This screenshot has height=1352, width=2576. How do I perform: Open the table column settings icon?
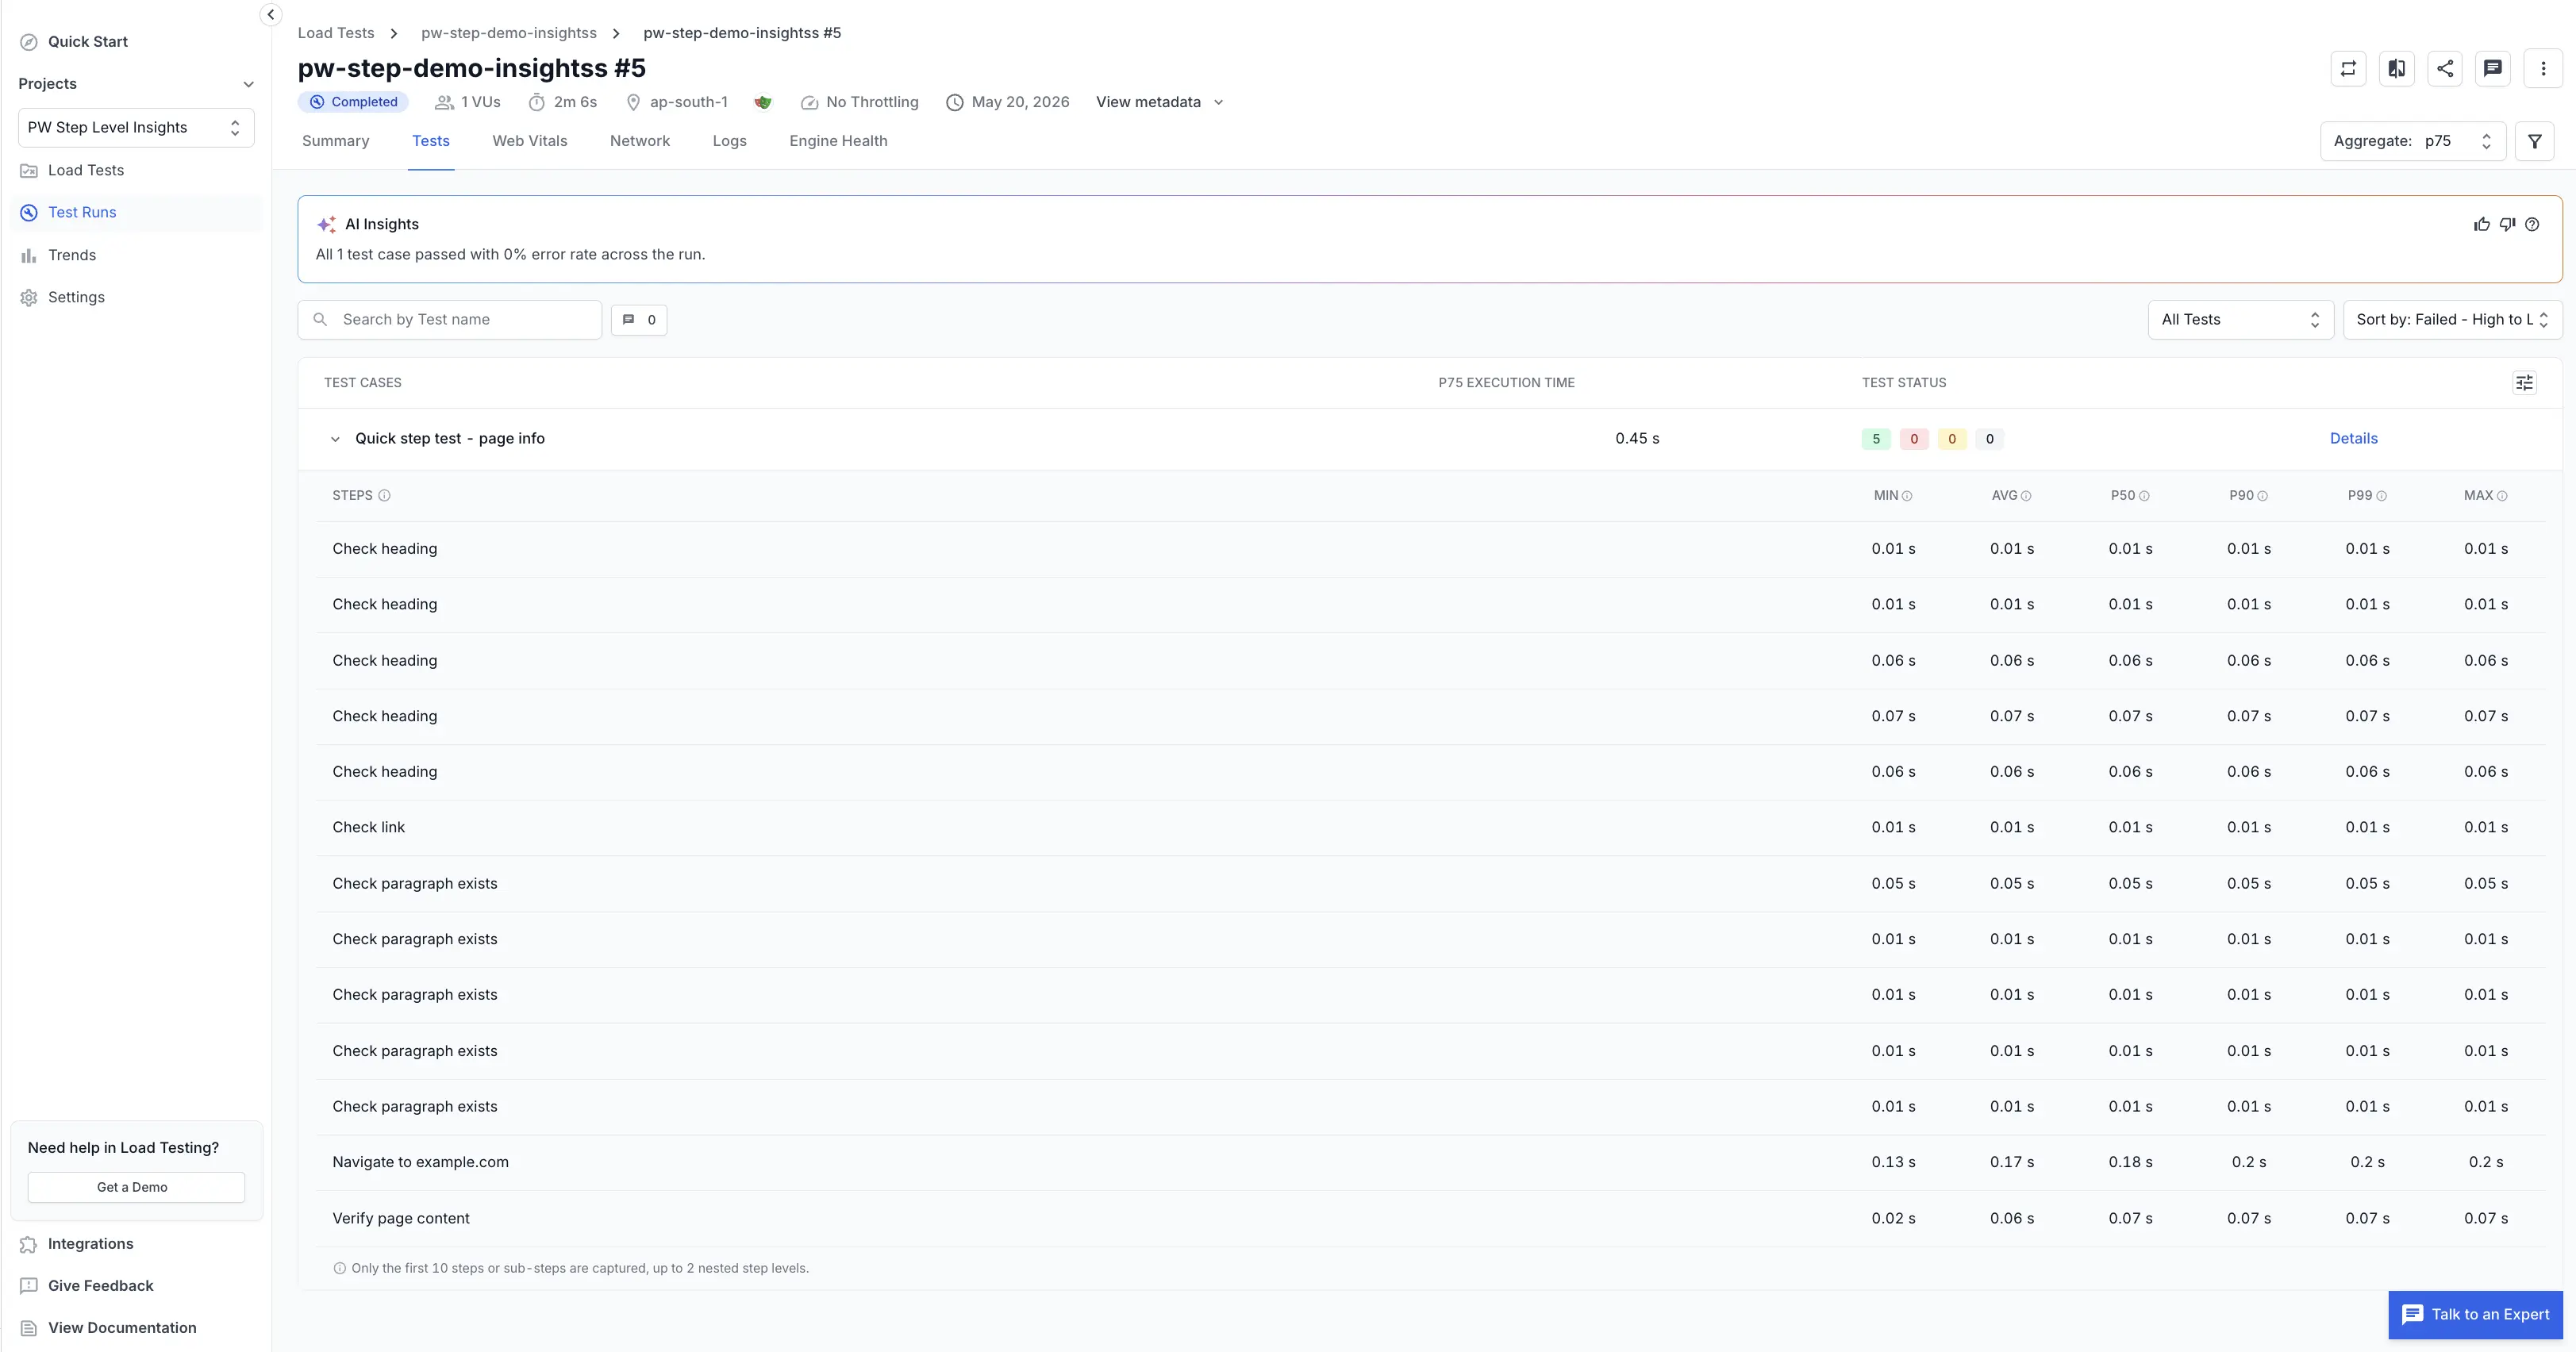[2525, 382]
